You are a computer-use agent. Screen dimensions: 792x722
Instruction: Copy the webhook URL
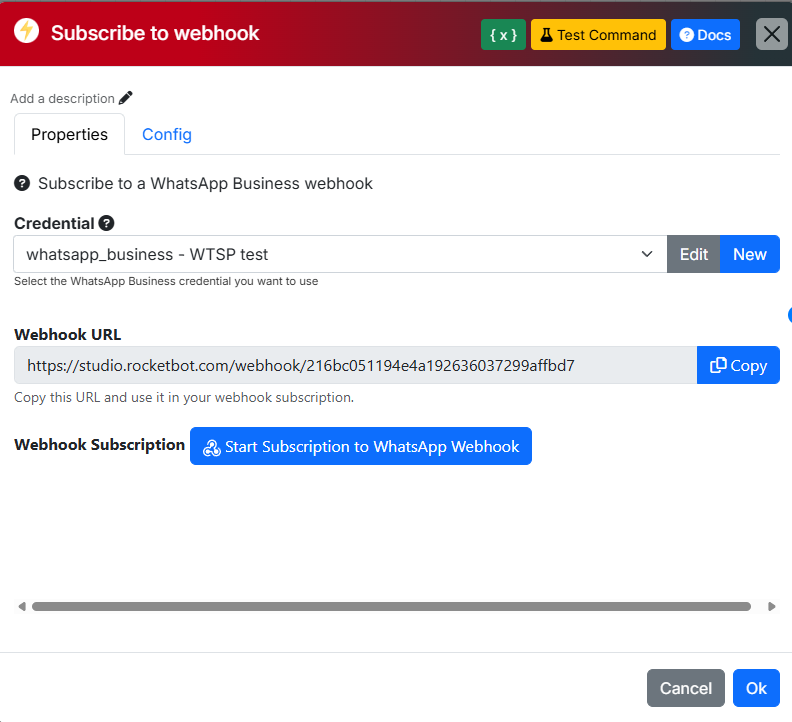(738, 365)
